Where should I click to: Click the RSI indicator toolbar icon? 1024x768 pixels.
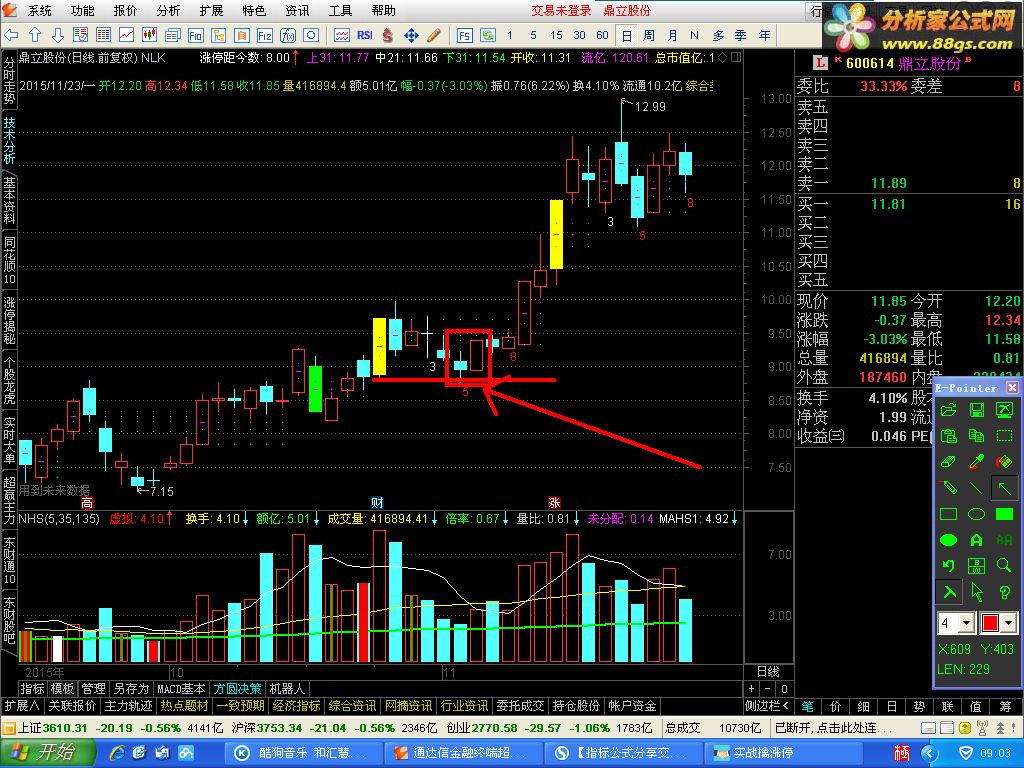[364, 35]
